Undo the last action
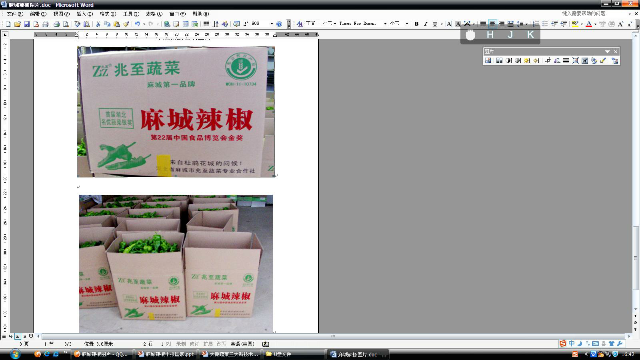Image resolution: width=640 pixels, height=360 pixels. pyautogui.click(x=138, y=24)
